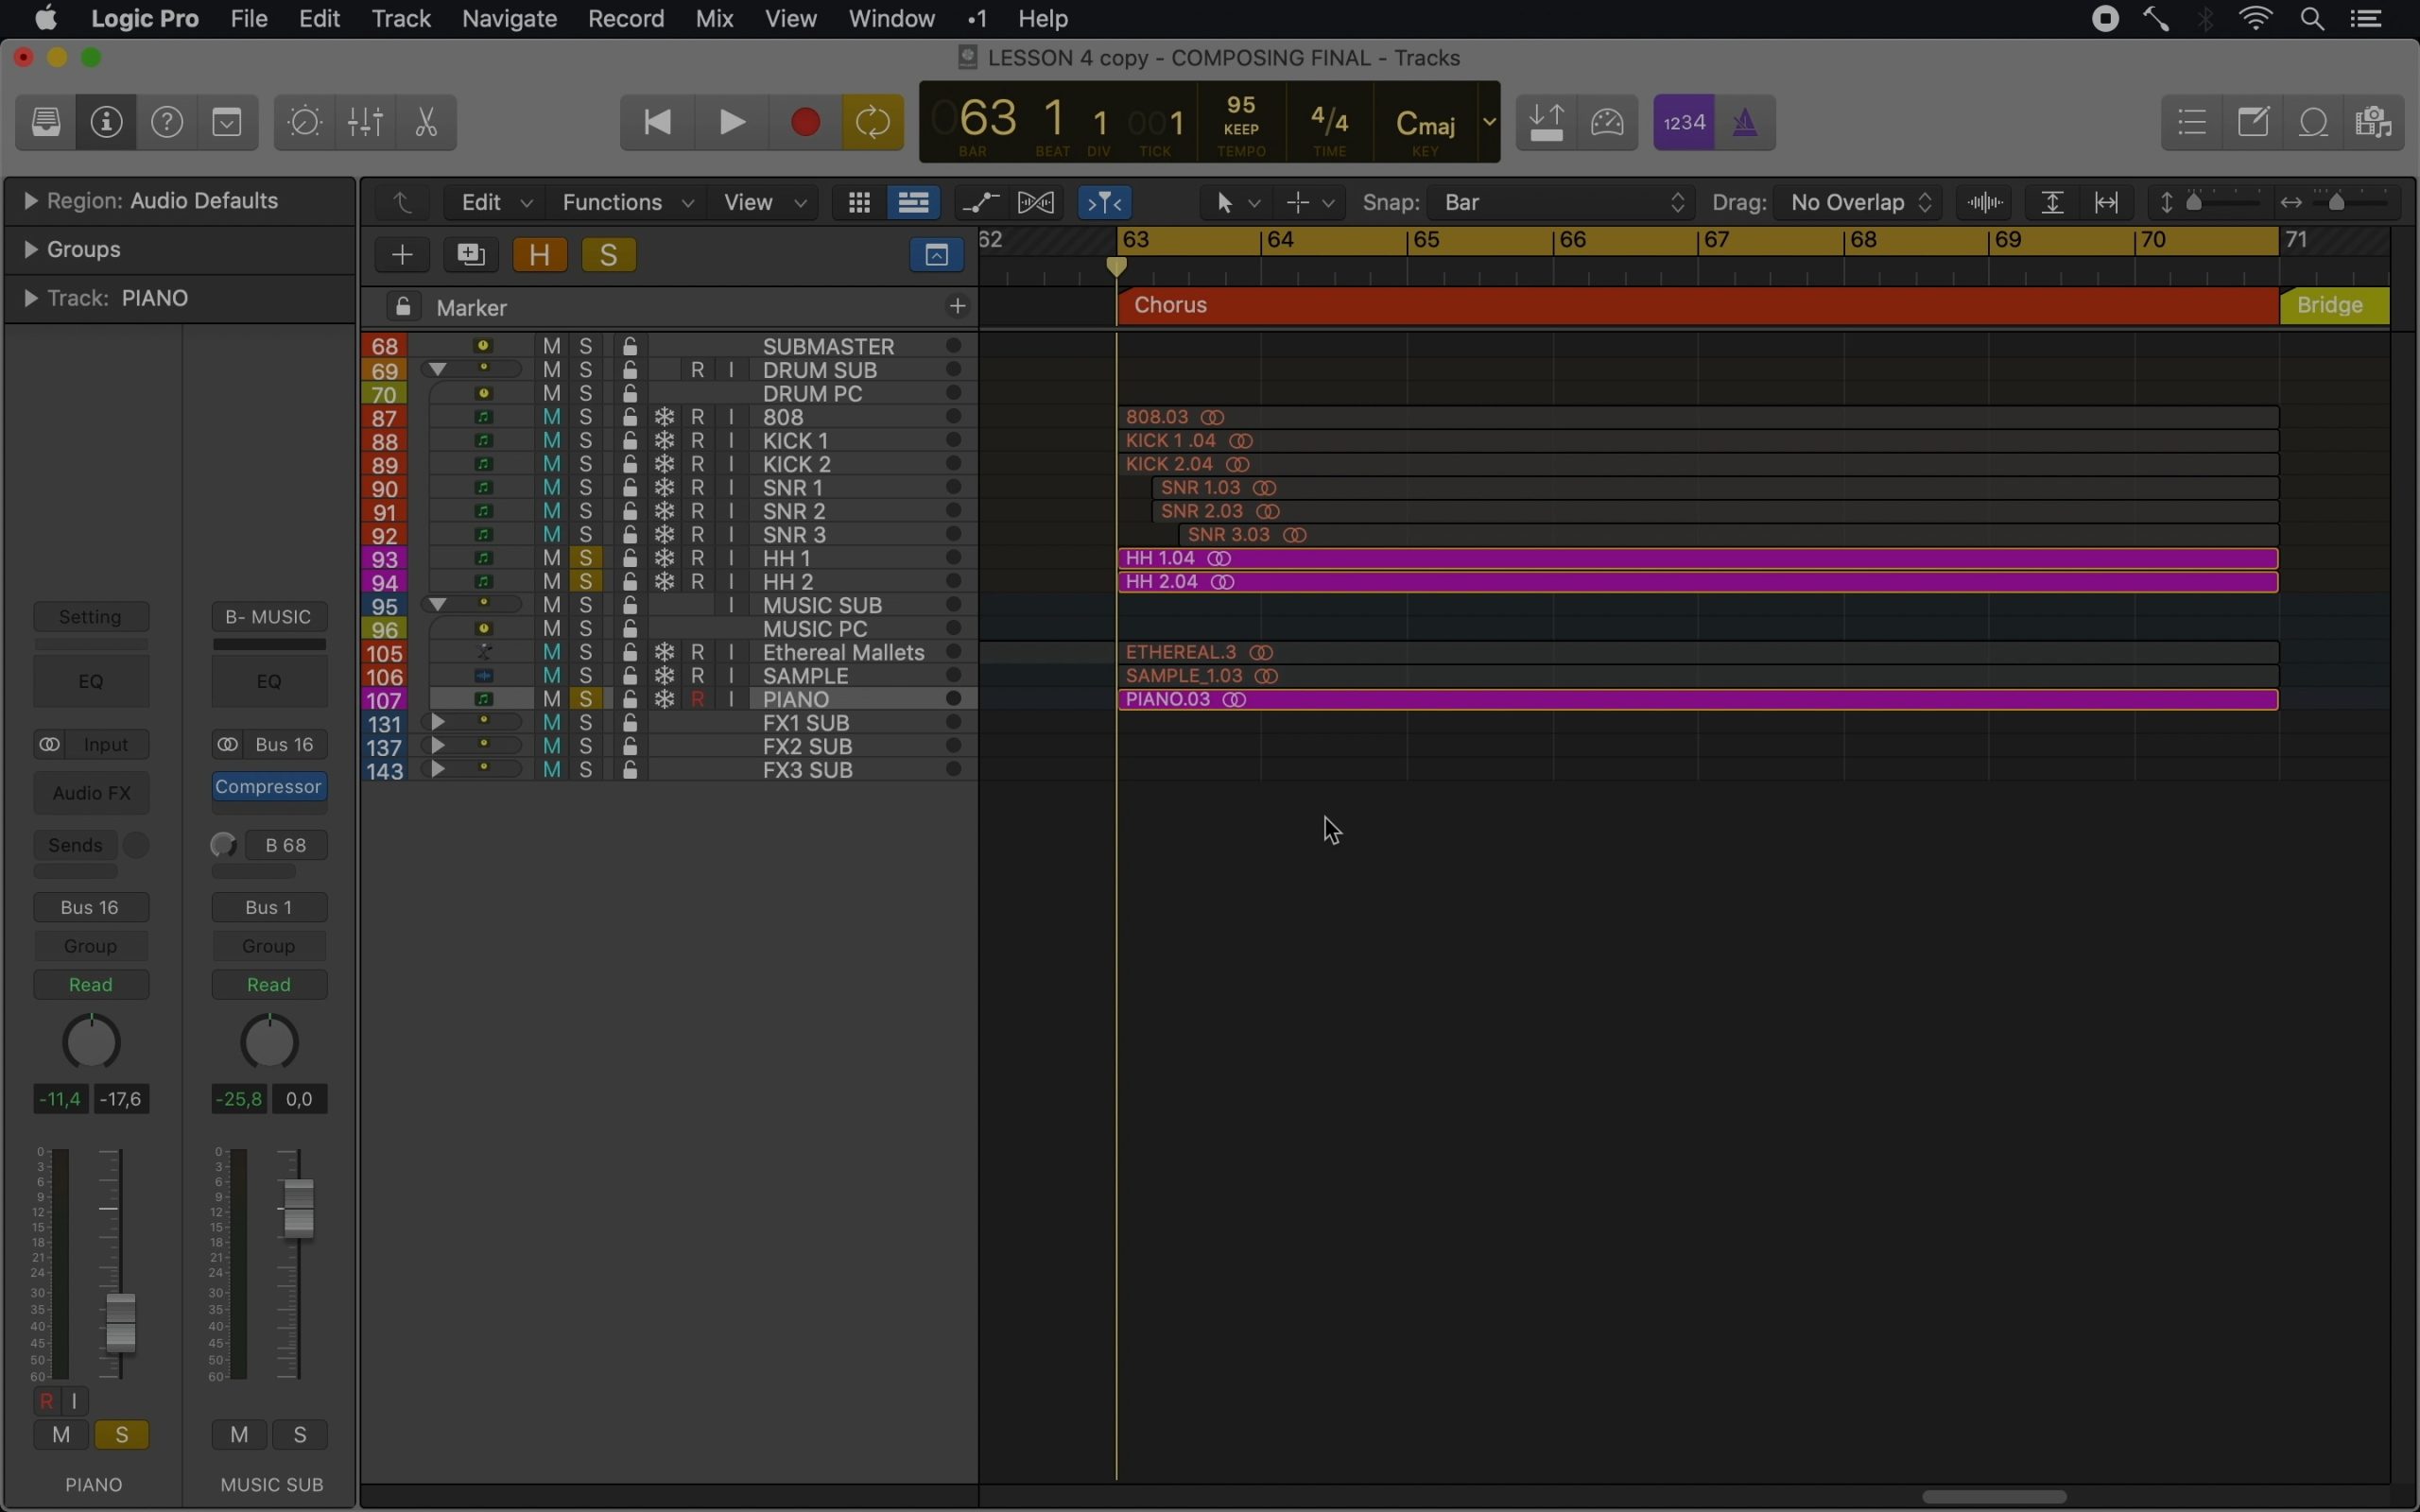
Task: Click the MUSIC SUB volume fader
Action: coord(298,1208)
